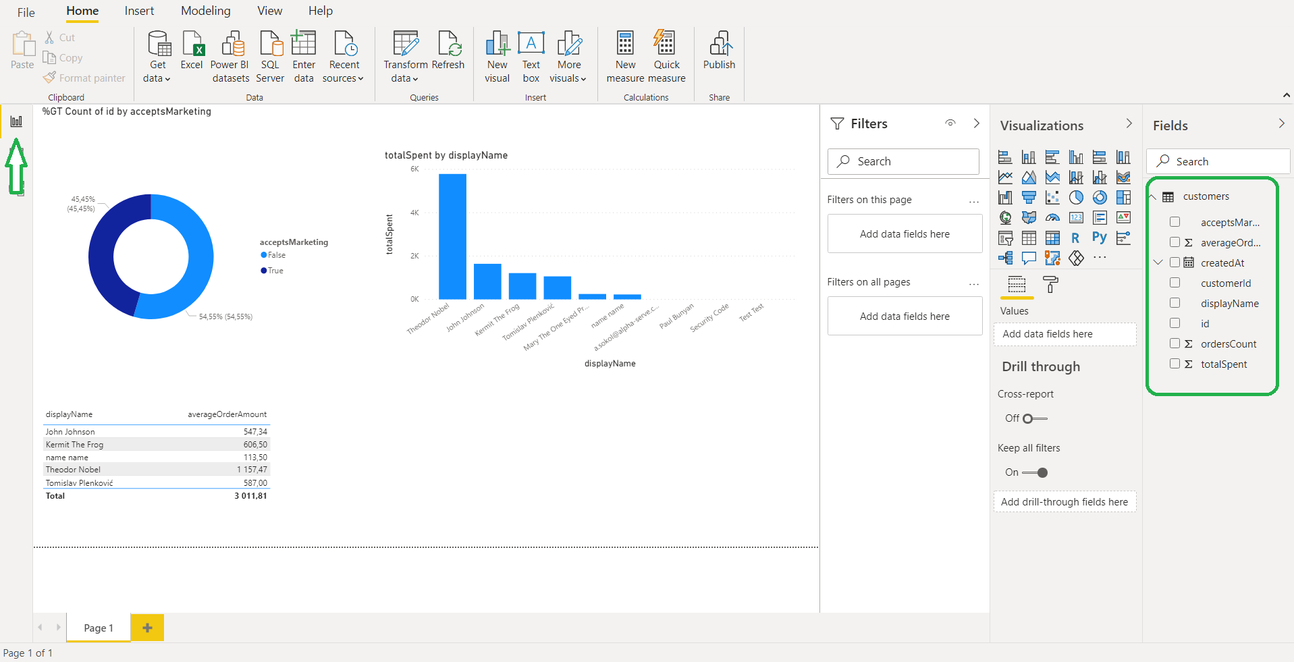Select the Slicer visual icon
The width and height of the screenshot is (1294, 662).
(1004, 237)
